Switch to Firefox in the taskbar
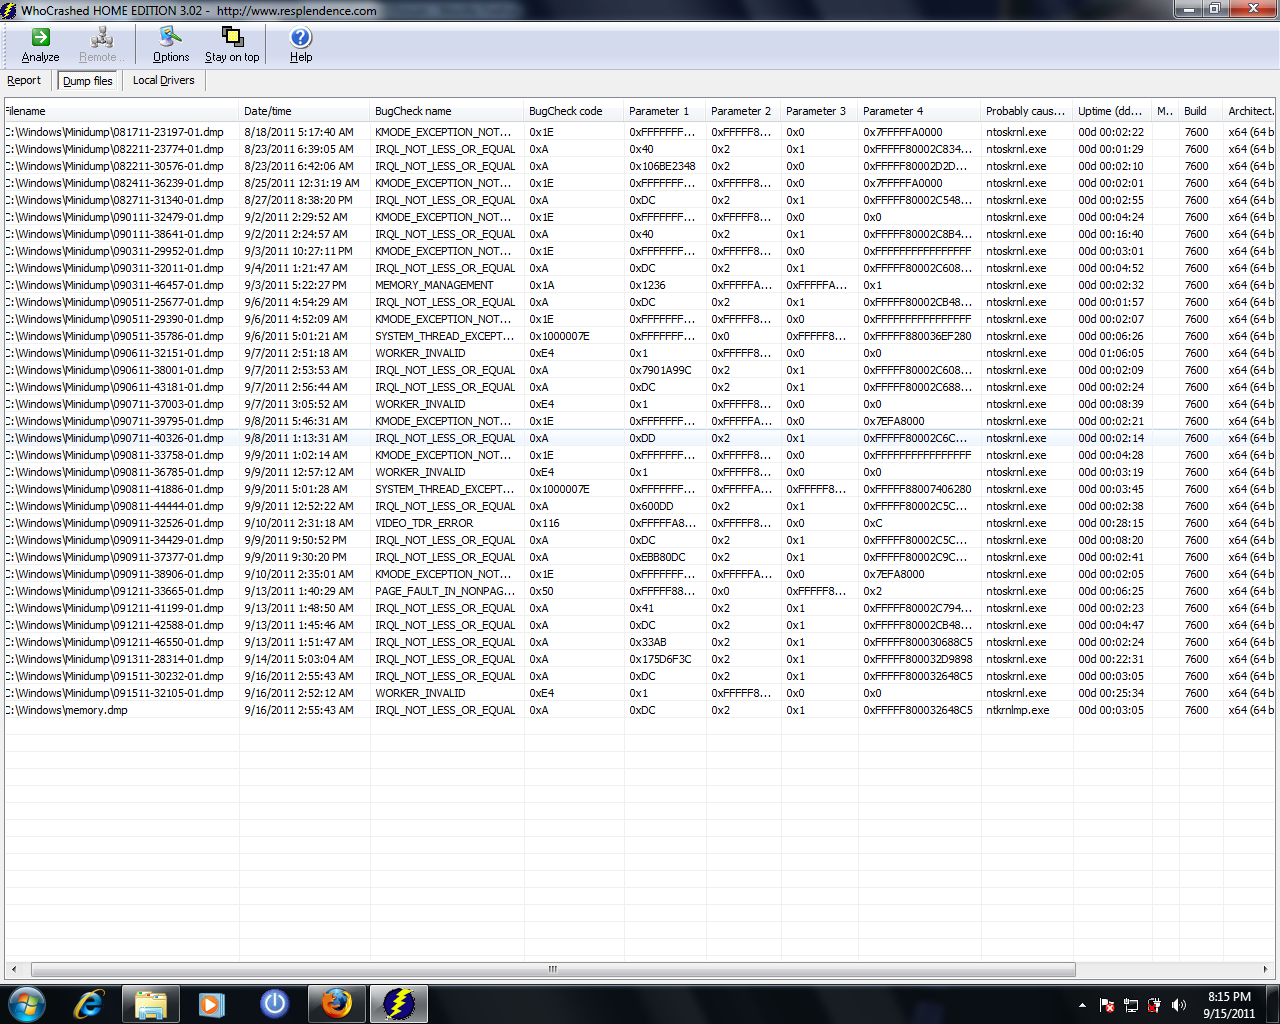 pyautogui.click(x=337, y=1004)
